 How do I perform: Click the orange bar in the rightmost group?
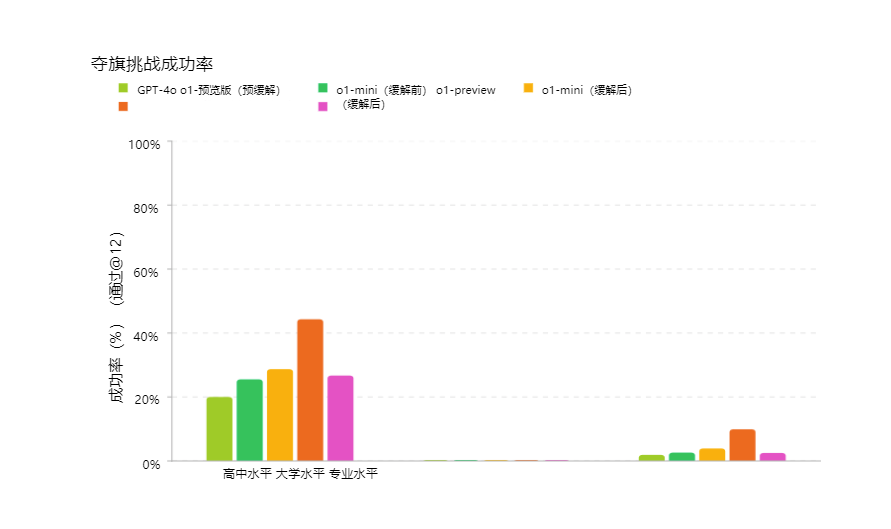743,445
